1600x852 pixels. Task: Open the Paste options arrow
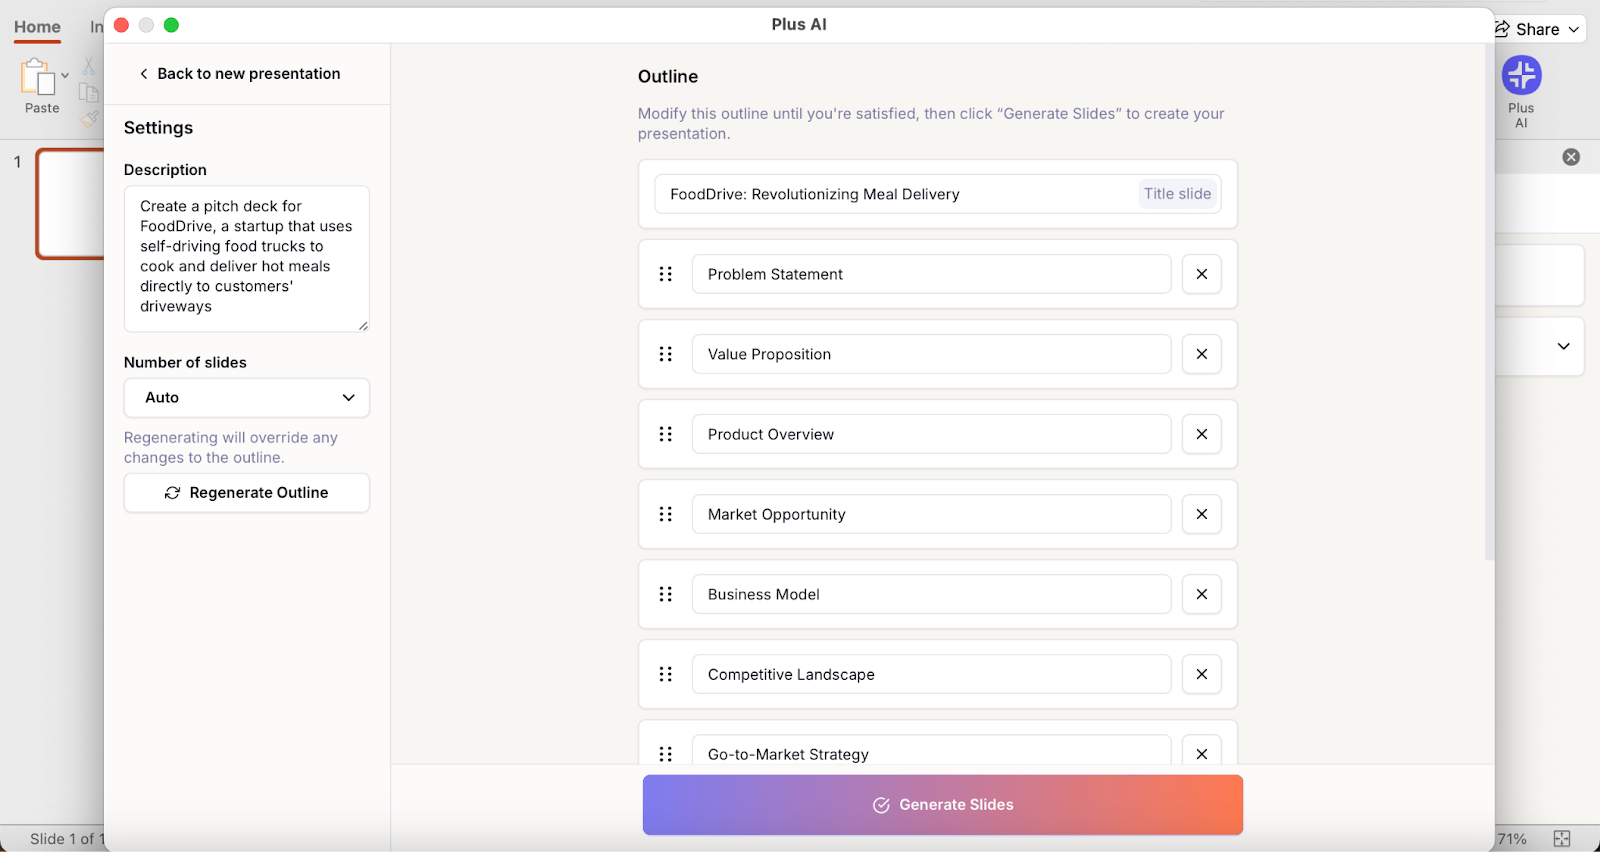click(x=65, y=75)
